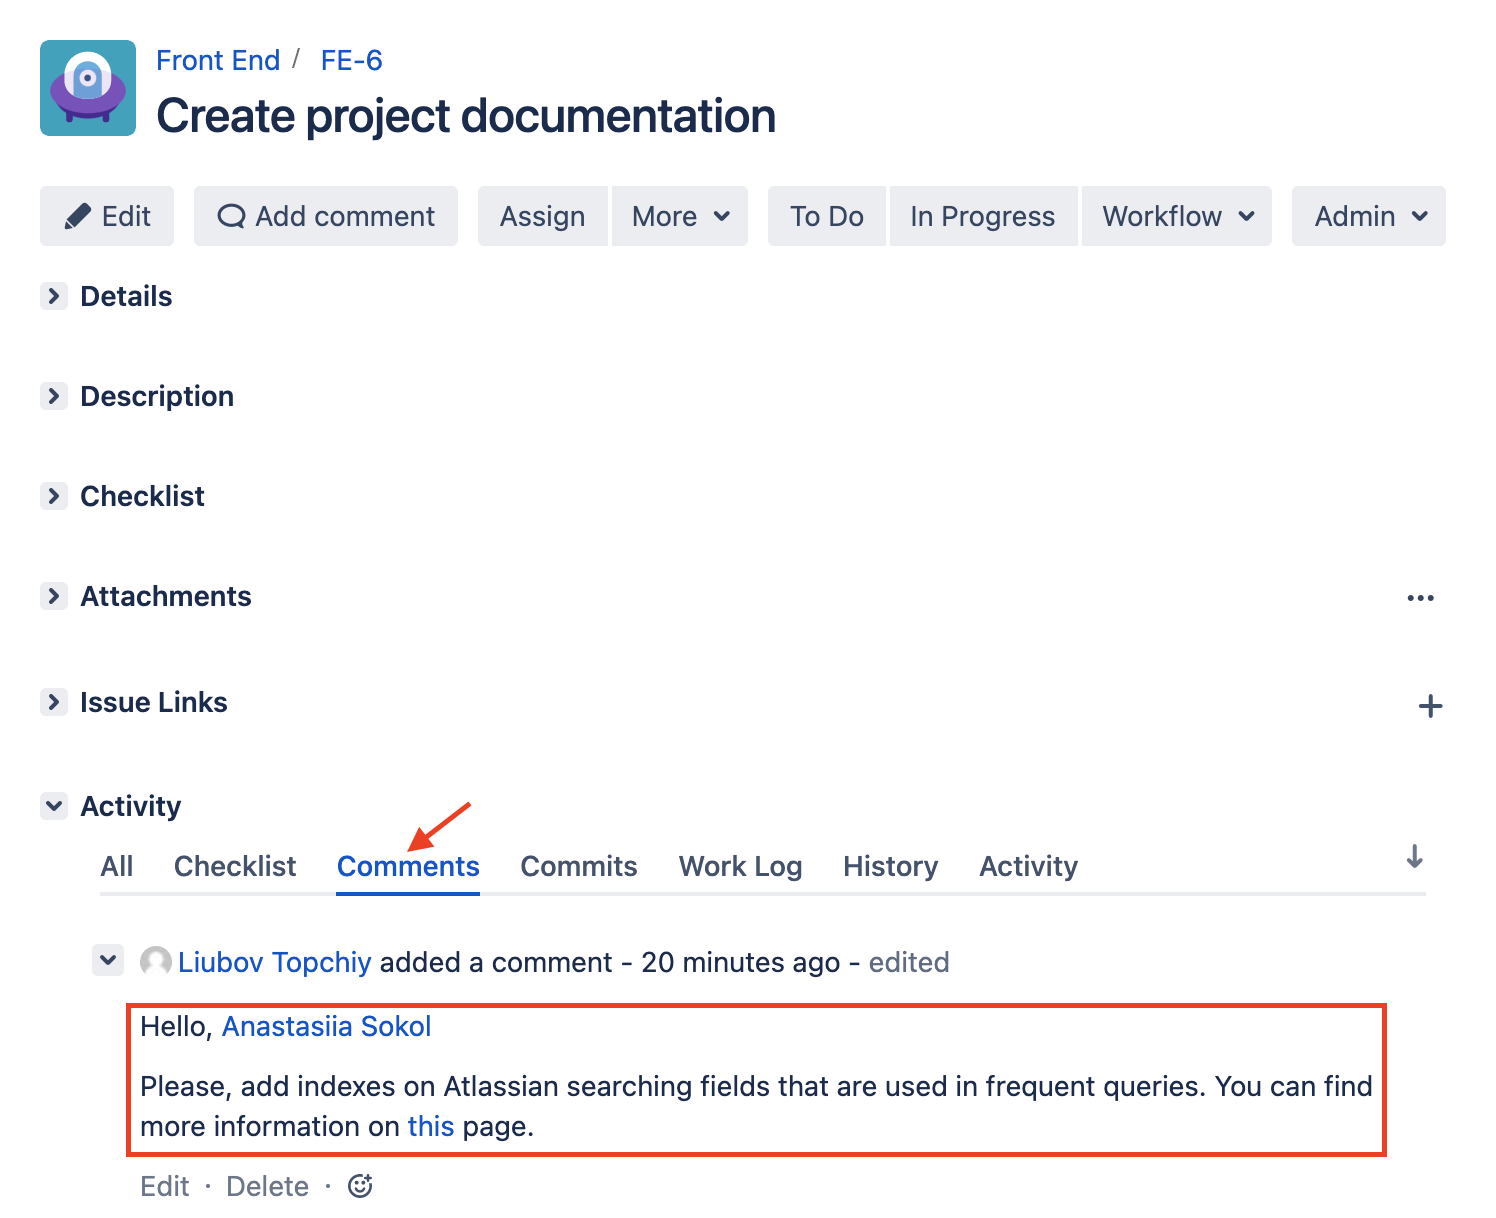Click the three-dots menu for Attachments
1496x1218 pixels.
1420,598
